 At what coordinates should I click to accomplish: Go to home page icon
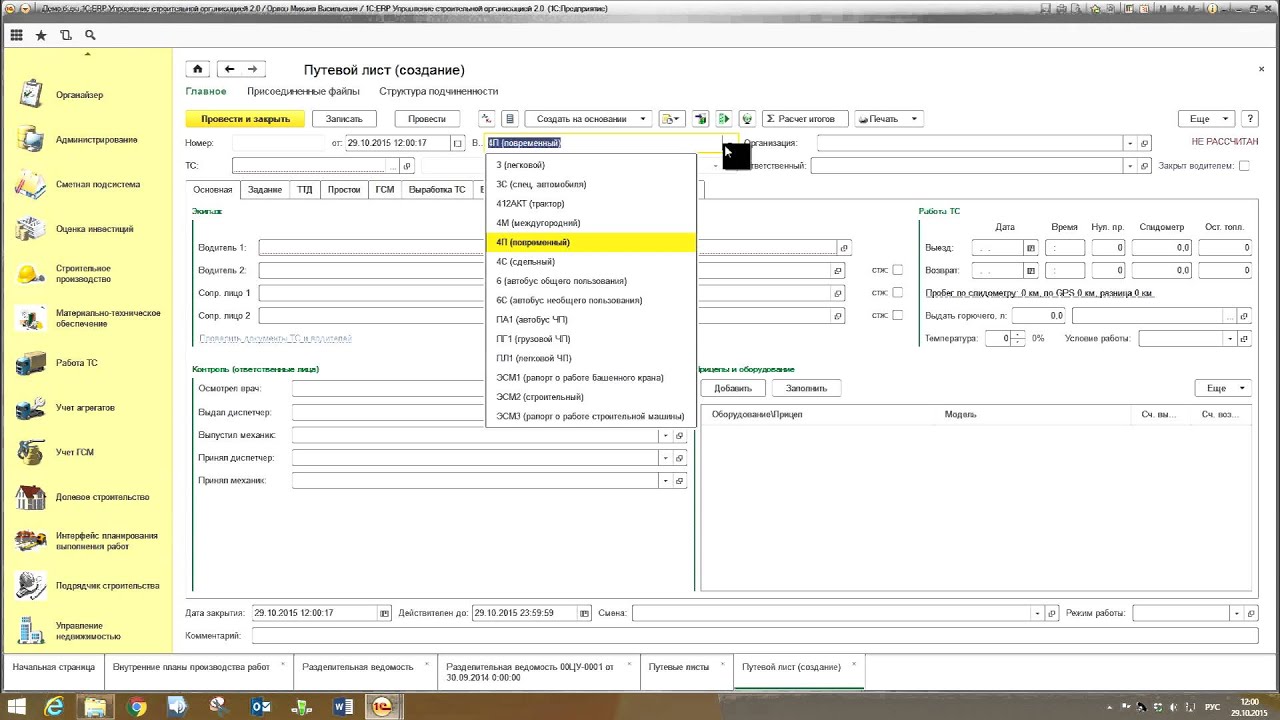197,69
